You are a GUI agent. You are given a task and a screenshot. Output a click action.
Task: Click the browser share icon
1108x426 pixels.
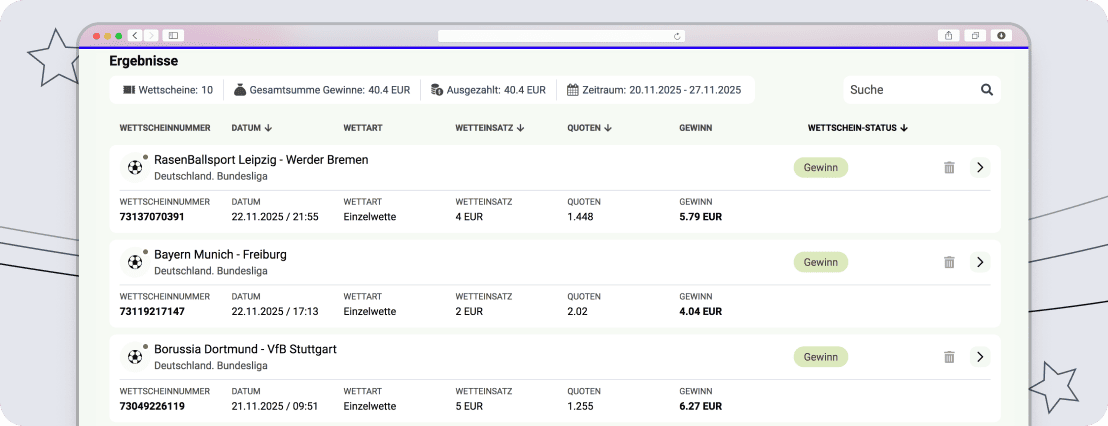[948, 35]
